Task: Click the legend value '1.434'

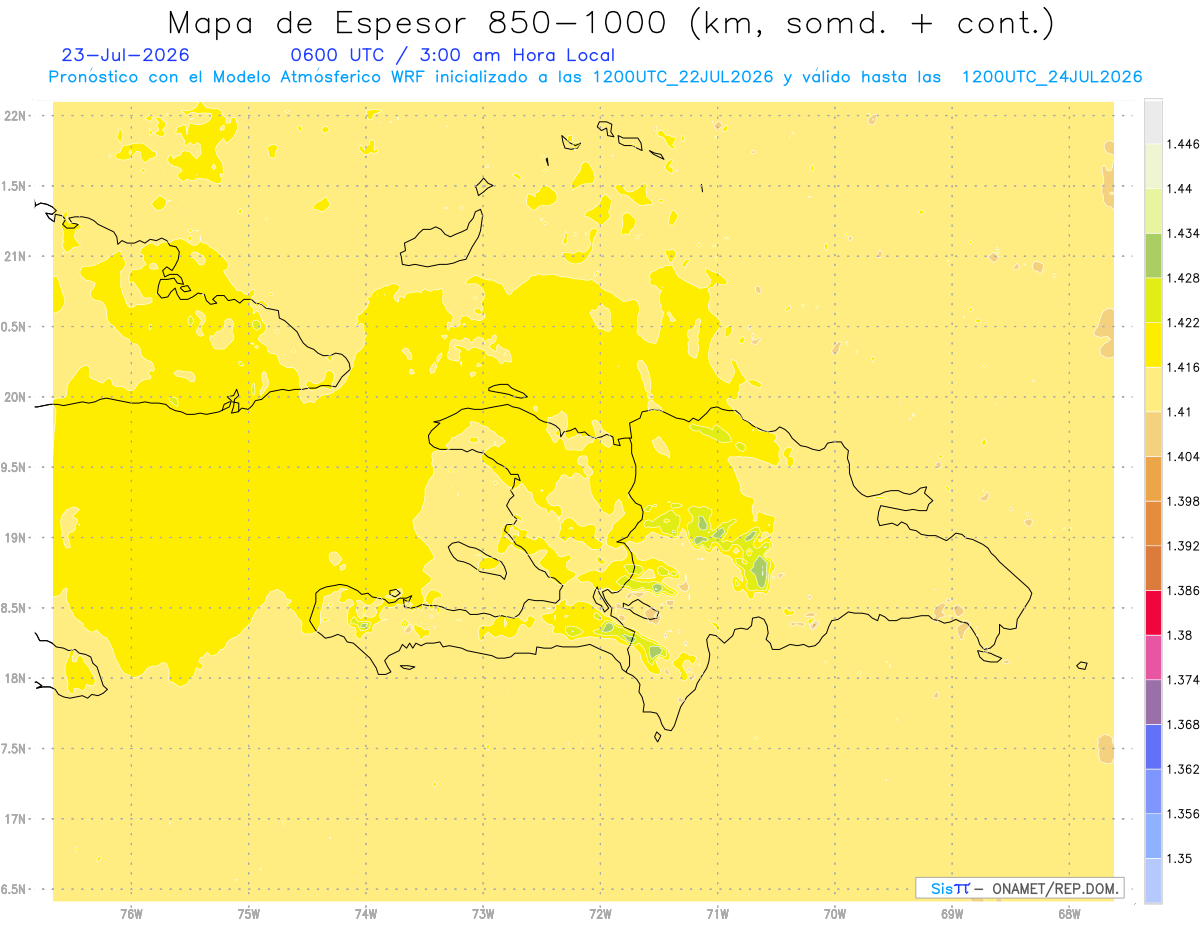Action: (x=1184, y=233)
